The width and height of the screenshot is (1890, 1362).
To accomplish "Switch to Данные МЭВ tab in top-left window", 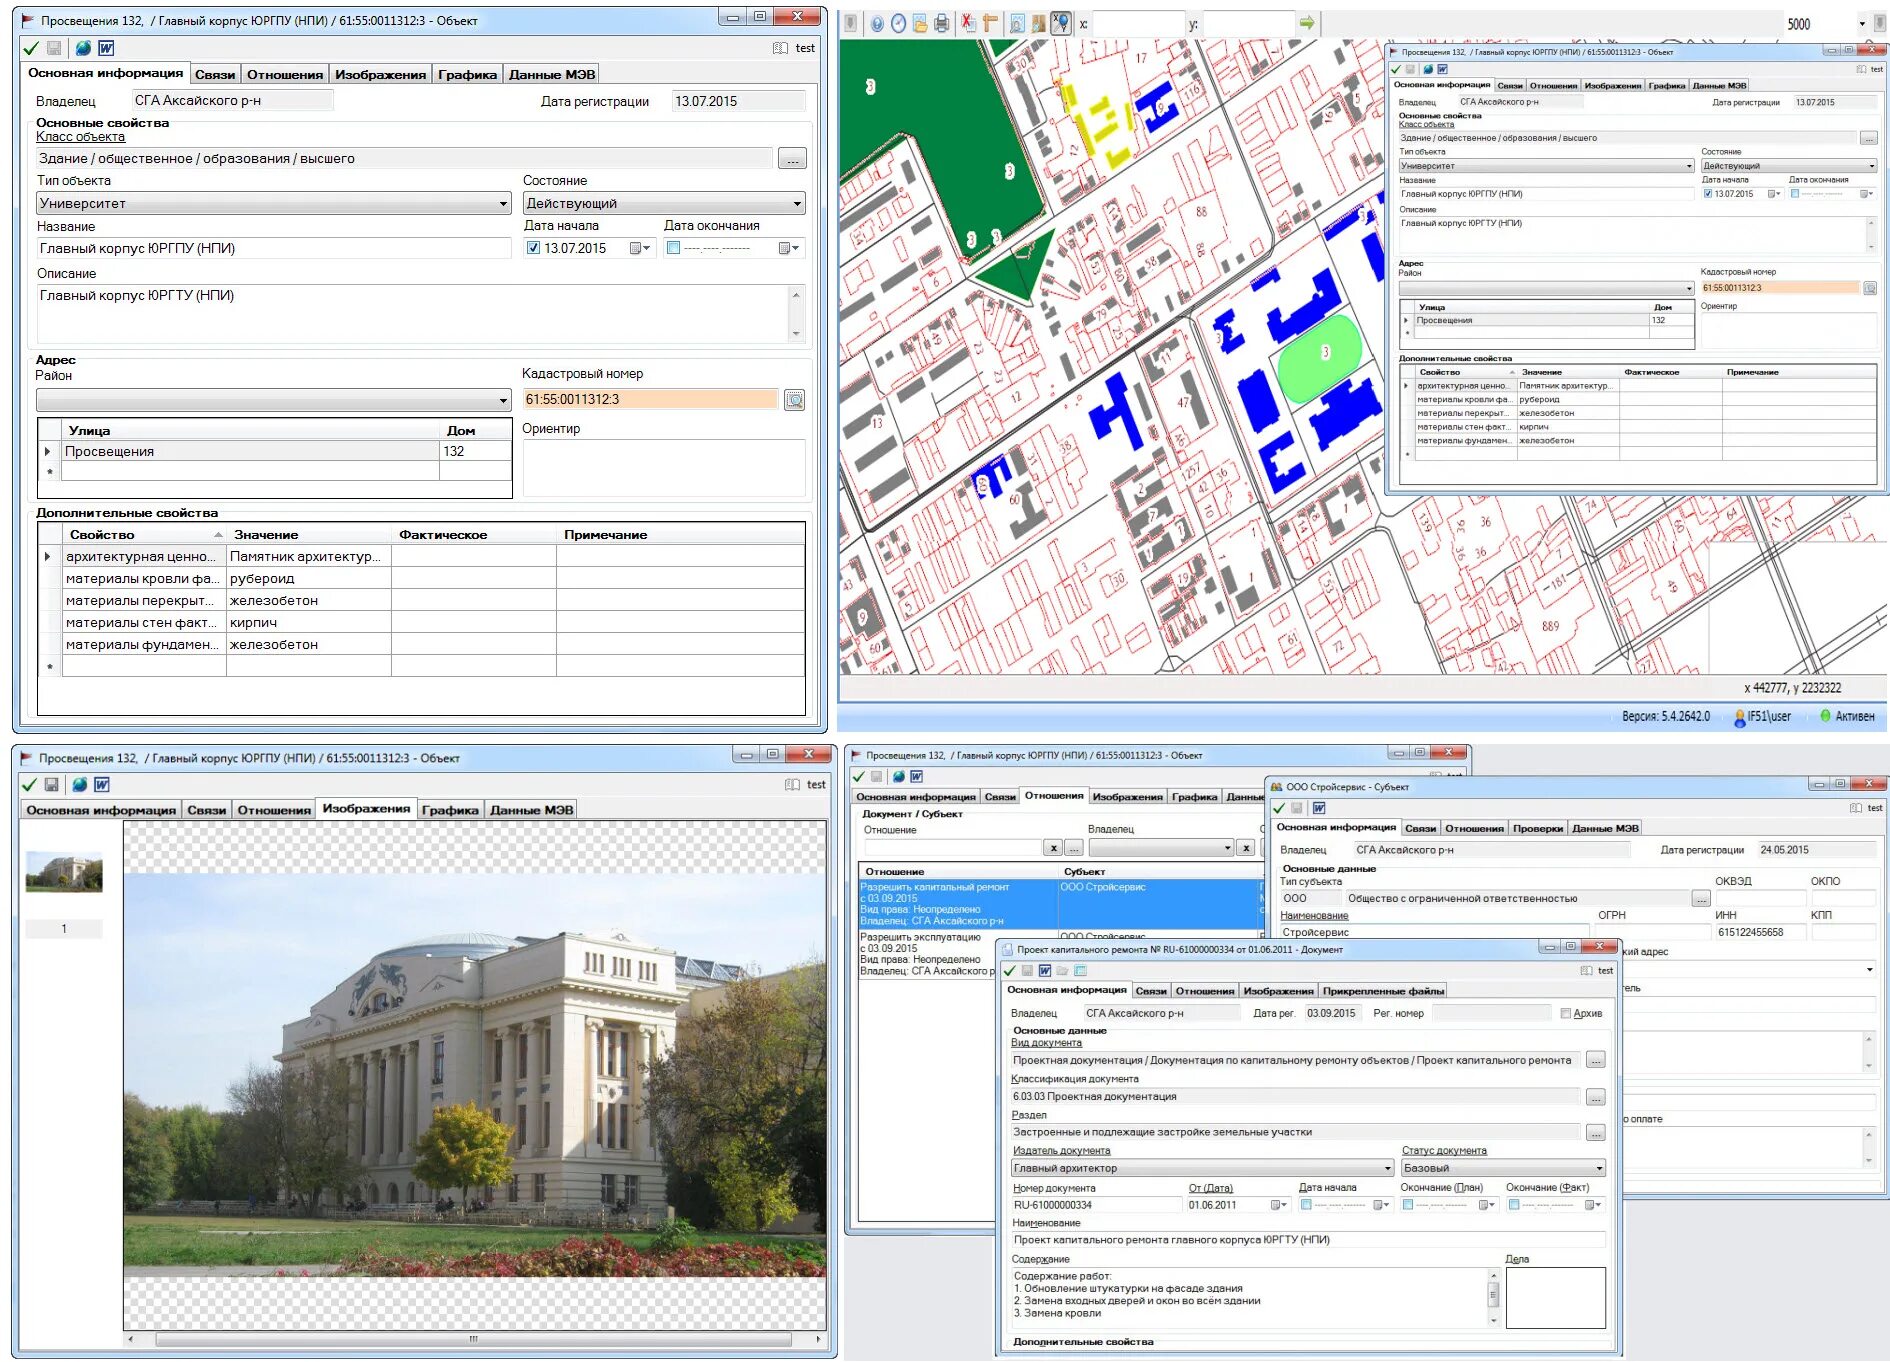I will tap(552, 75).
